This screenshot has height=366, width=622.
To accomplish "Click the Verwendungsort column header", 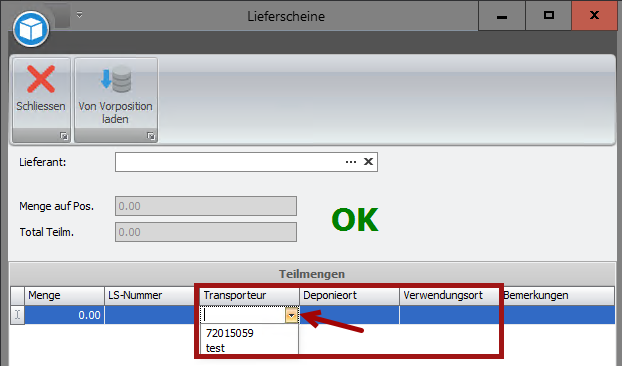I will tap(449, 295).
